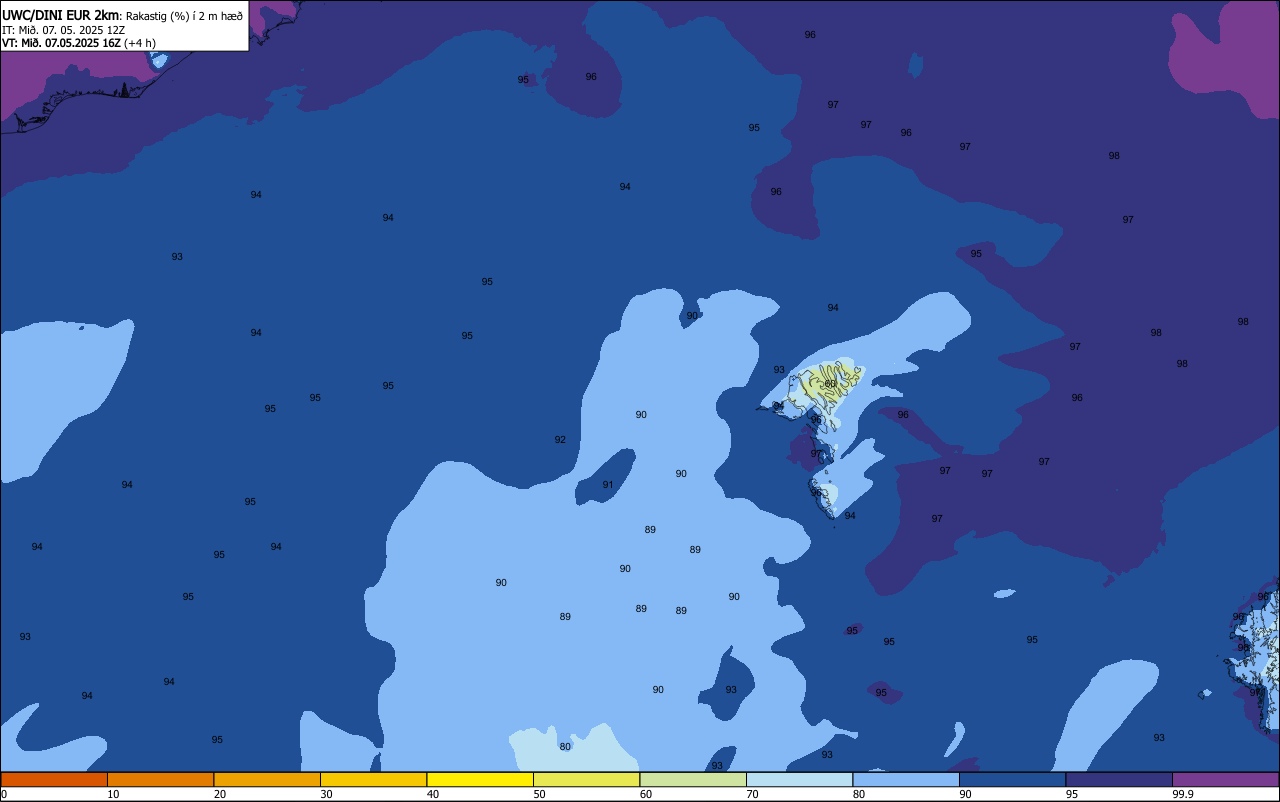Screen dimensions: 1280x802
Task: Click the '10' tick label on legend bar
Action: [114, 794]
